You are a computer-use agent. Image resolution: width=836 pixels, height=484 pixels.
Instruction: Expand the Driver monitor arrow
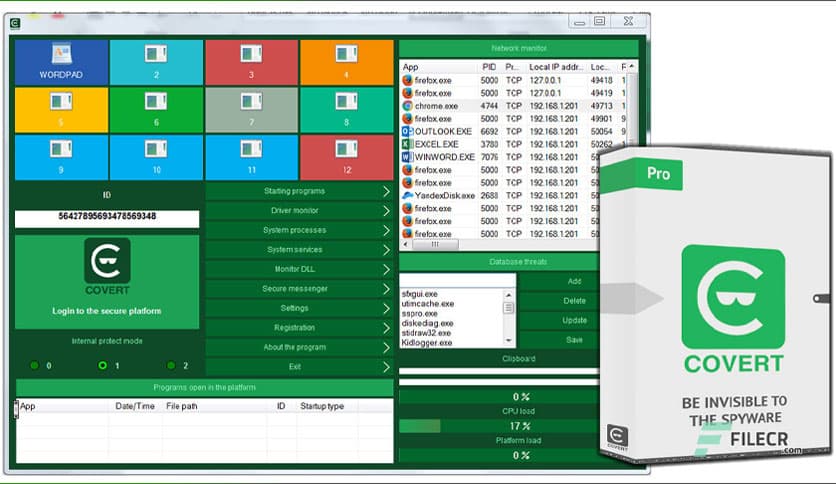coord(386,211)
